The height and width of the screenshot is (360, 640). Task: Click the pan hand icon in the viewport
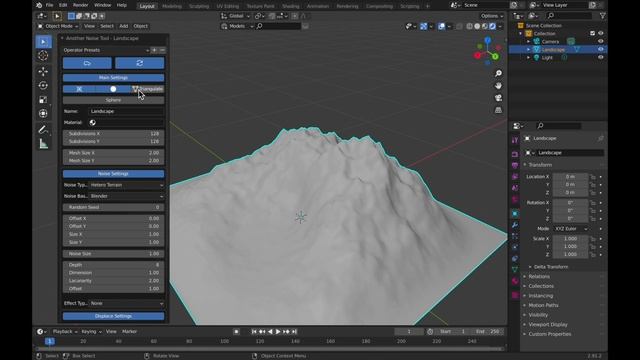point(498,86)
